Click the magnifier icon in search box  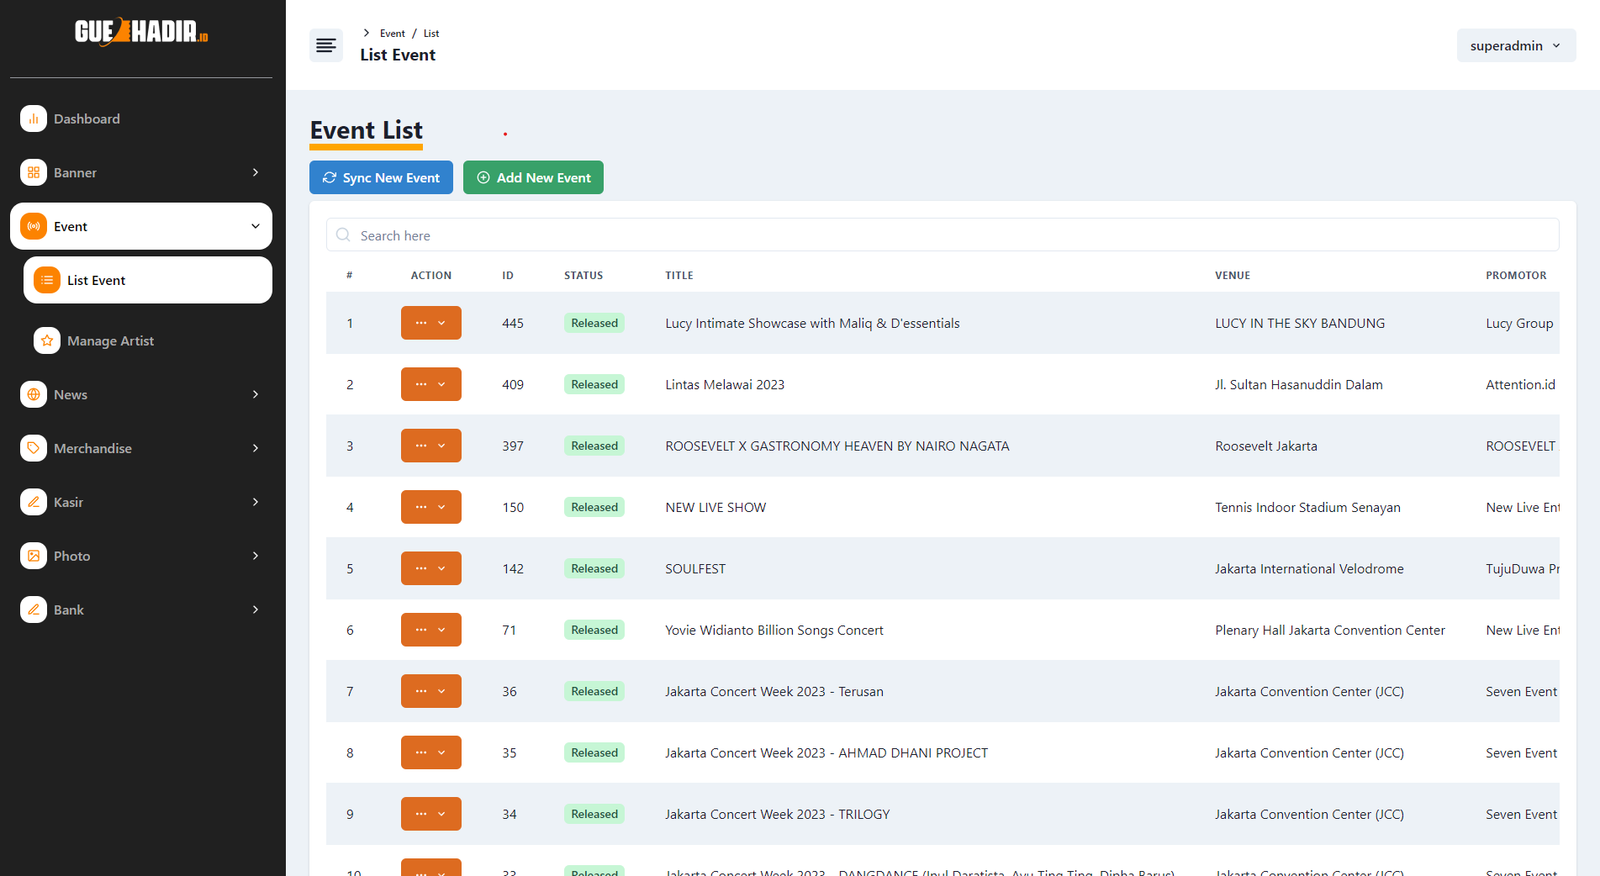343,235
